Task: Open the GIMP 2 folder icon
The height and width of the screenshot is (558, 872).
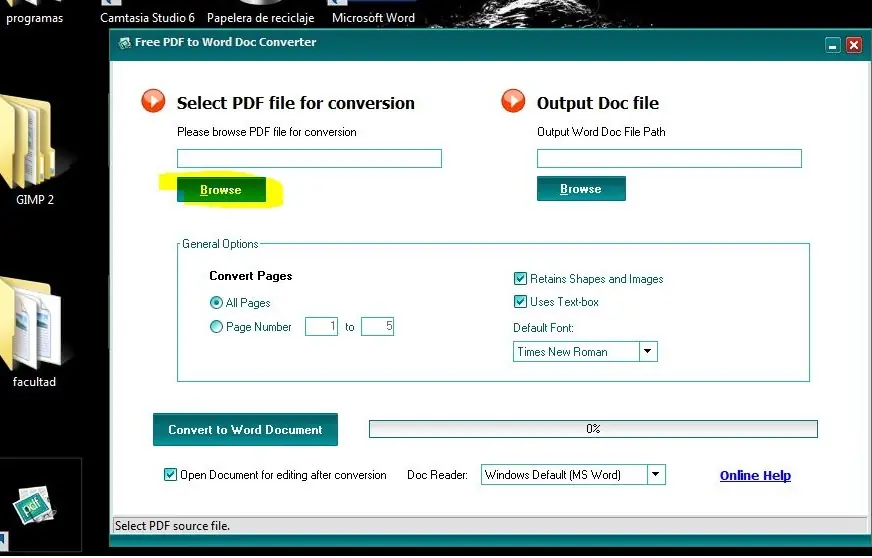Action: coord(30,145)
